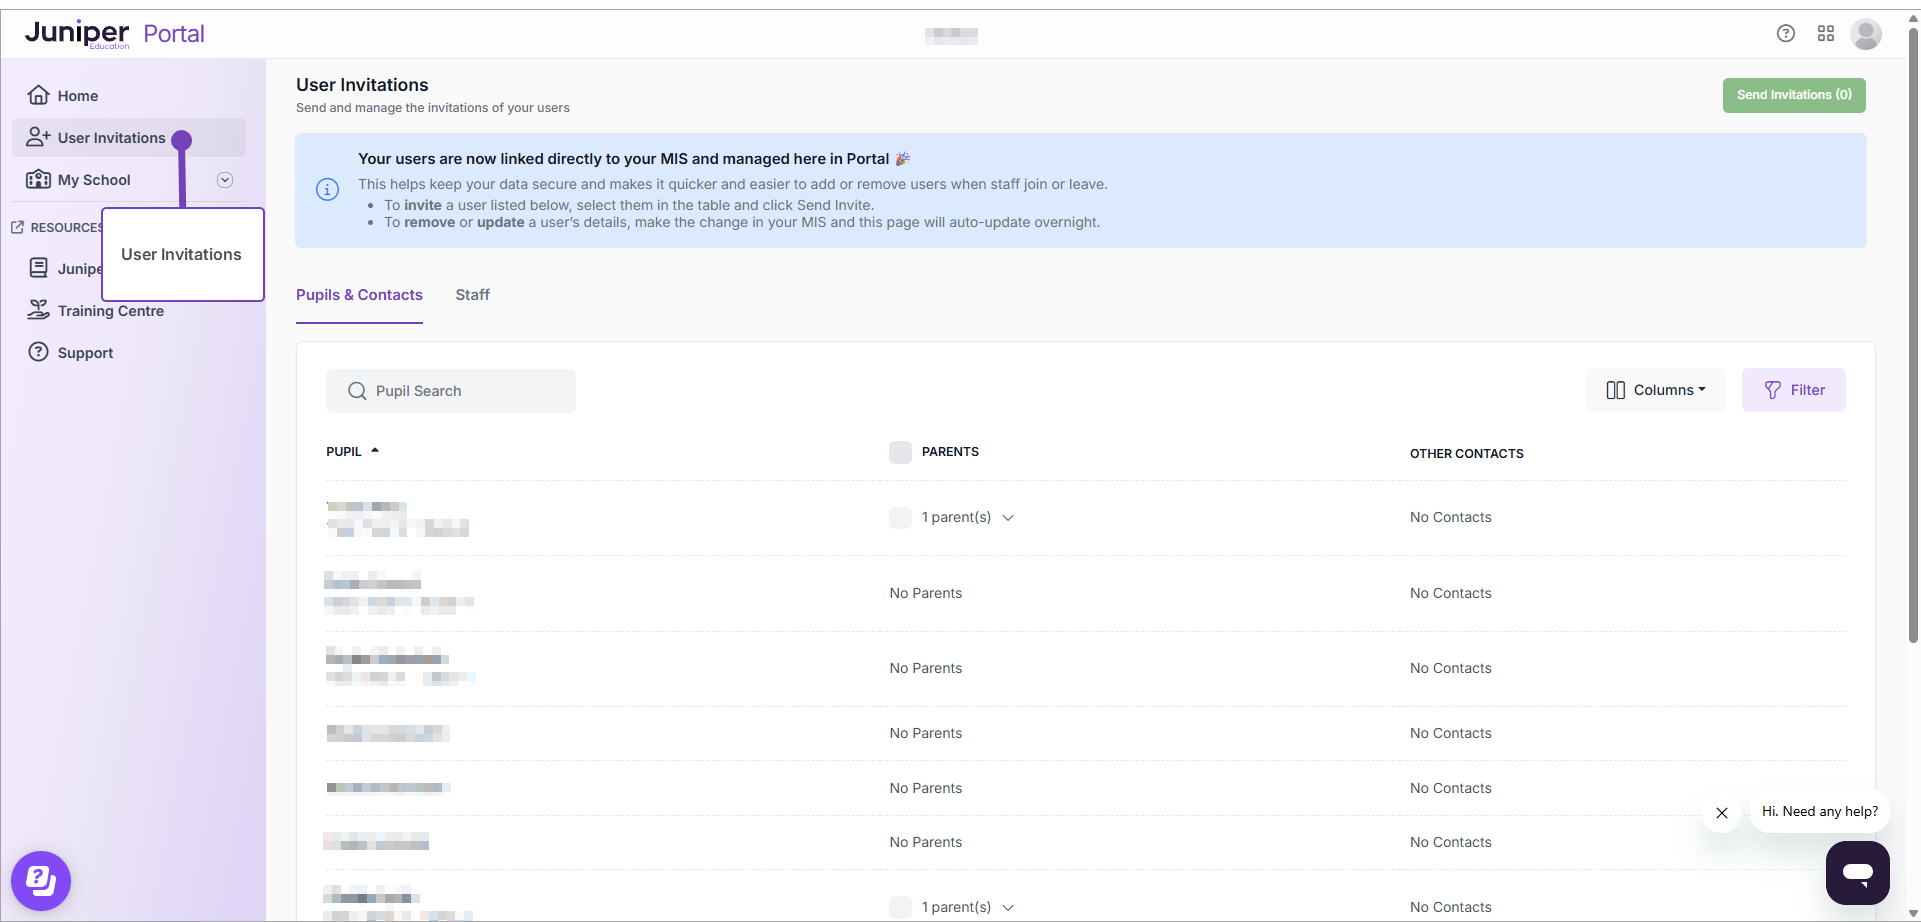
Task: Select the checkbox next to the last 1 parent(s) row
Action: click(x=900, y=907)
